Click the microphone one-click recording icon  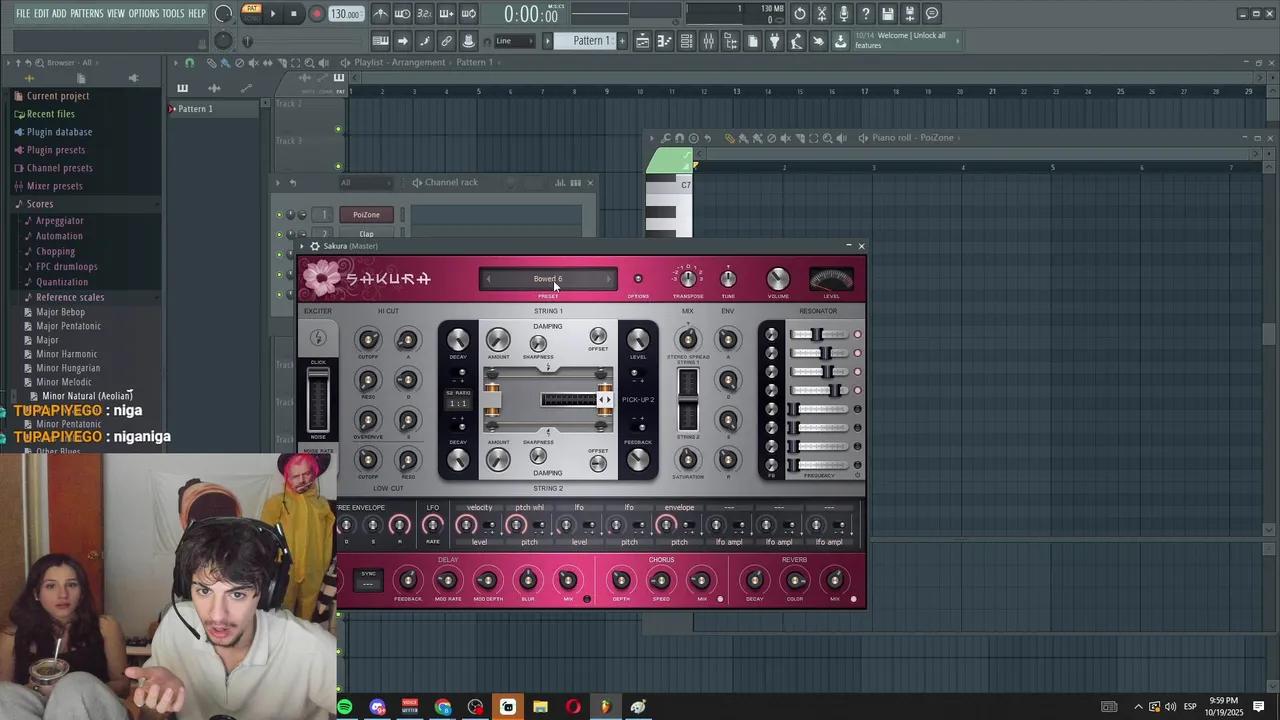tap(844, 14)
